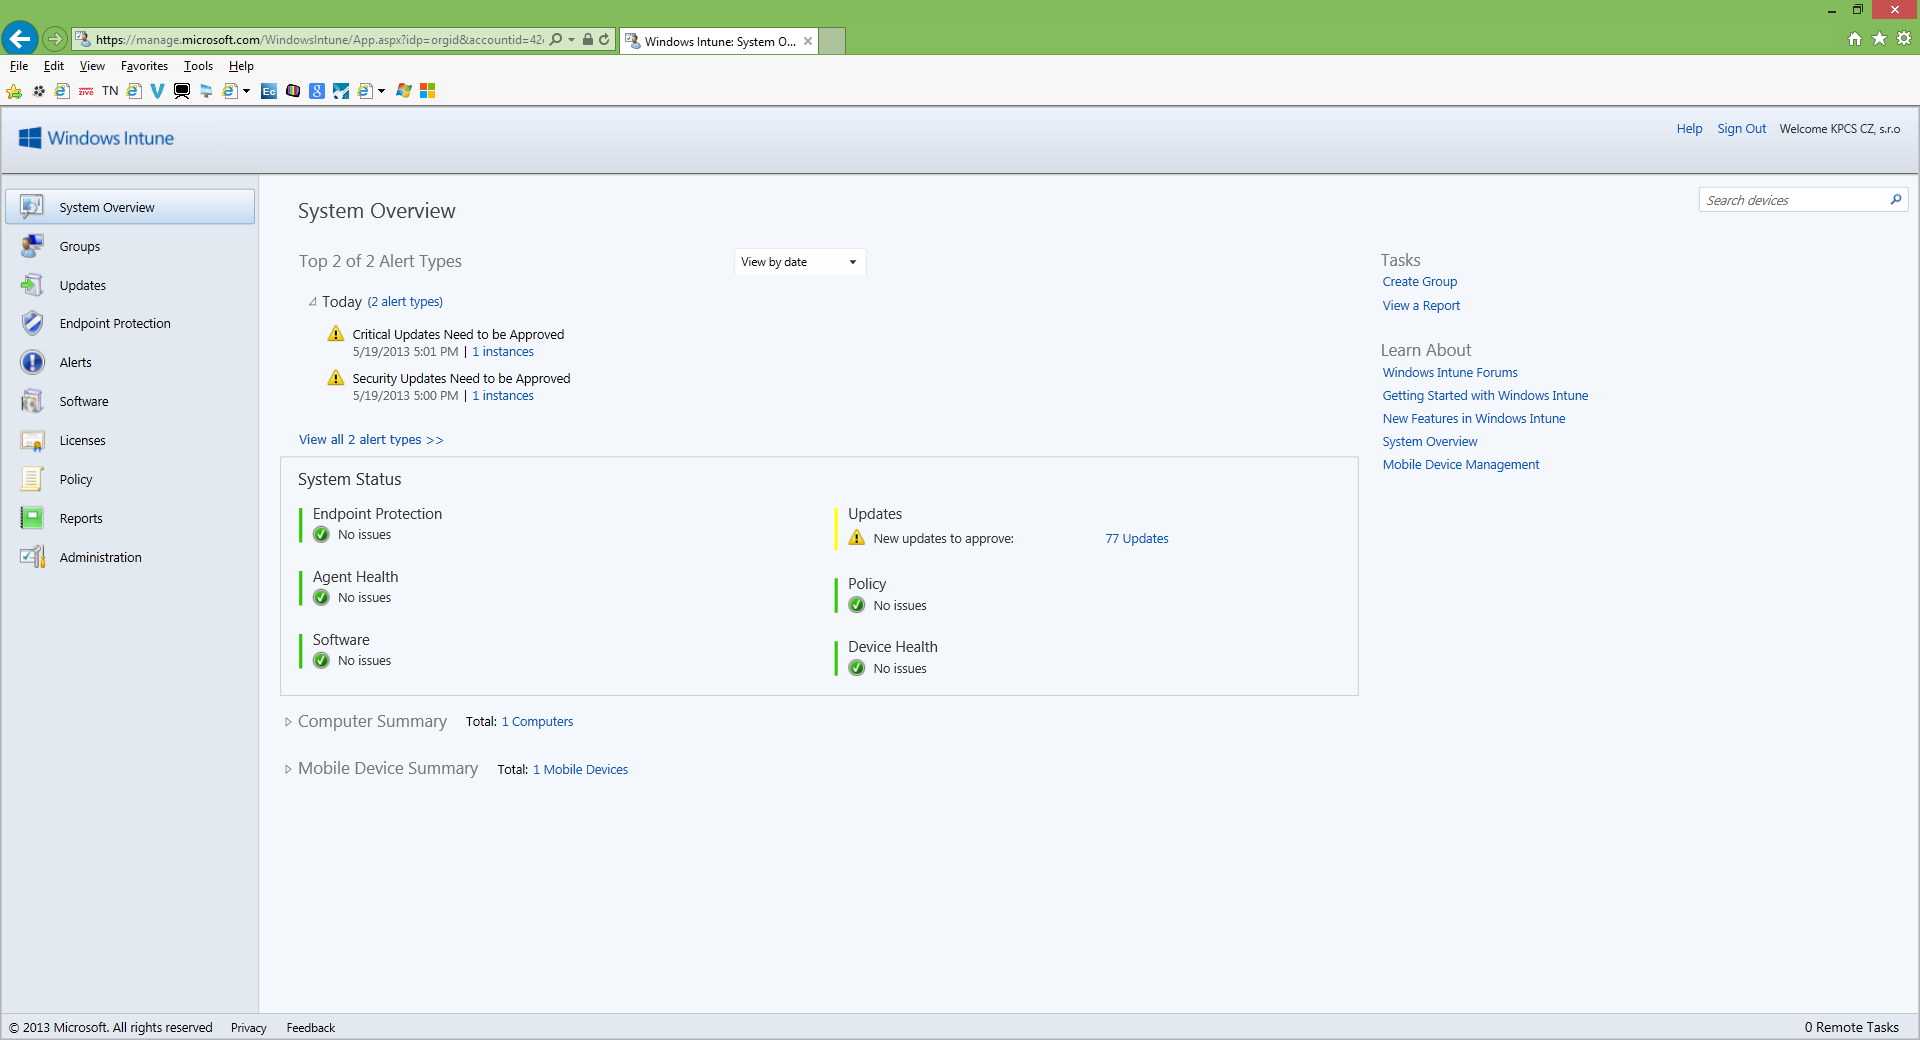Screen dimensions: 1920x1040
Task: Click the browser URL address field
Action: (x=319, y=40)
